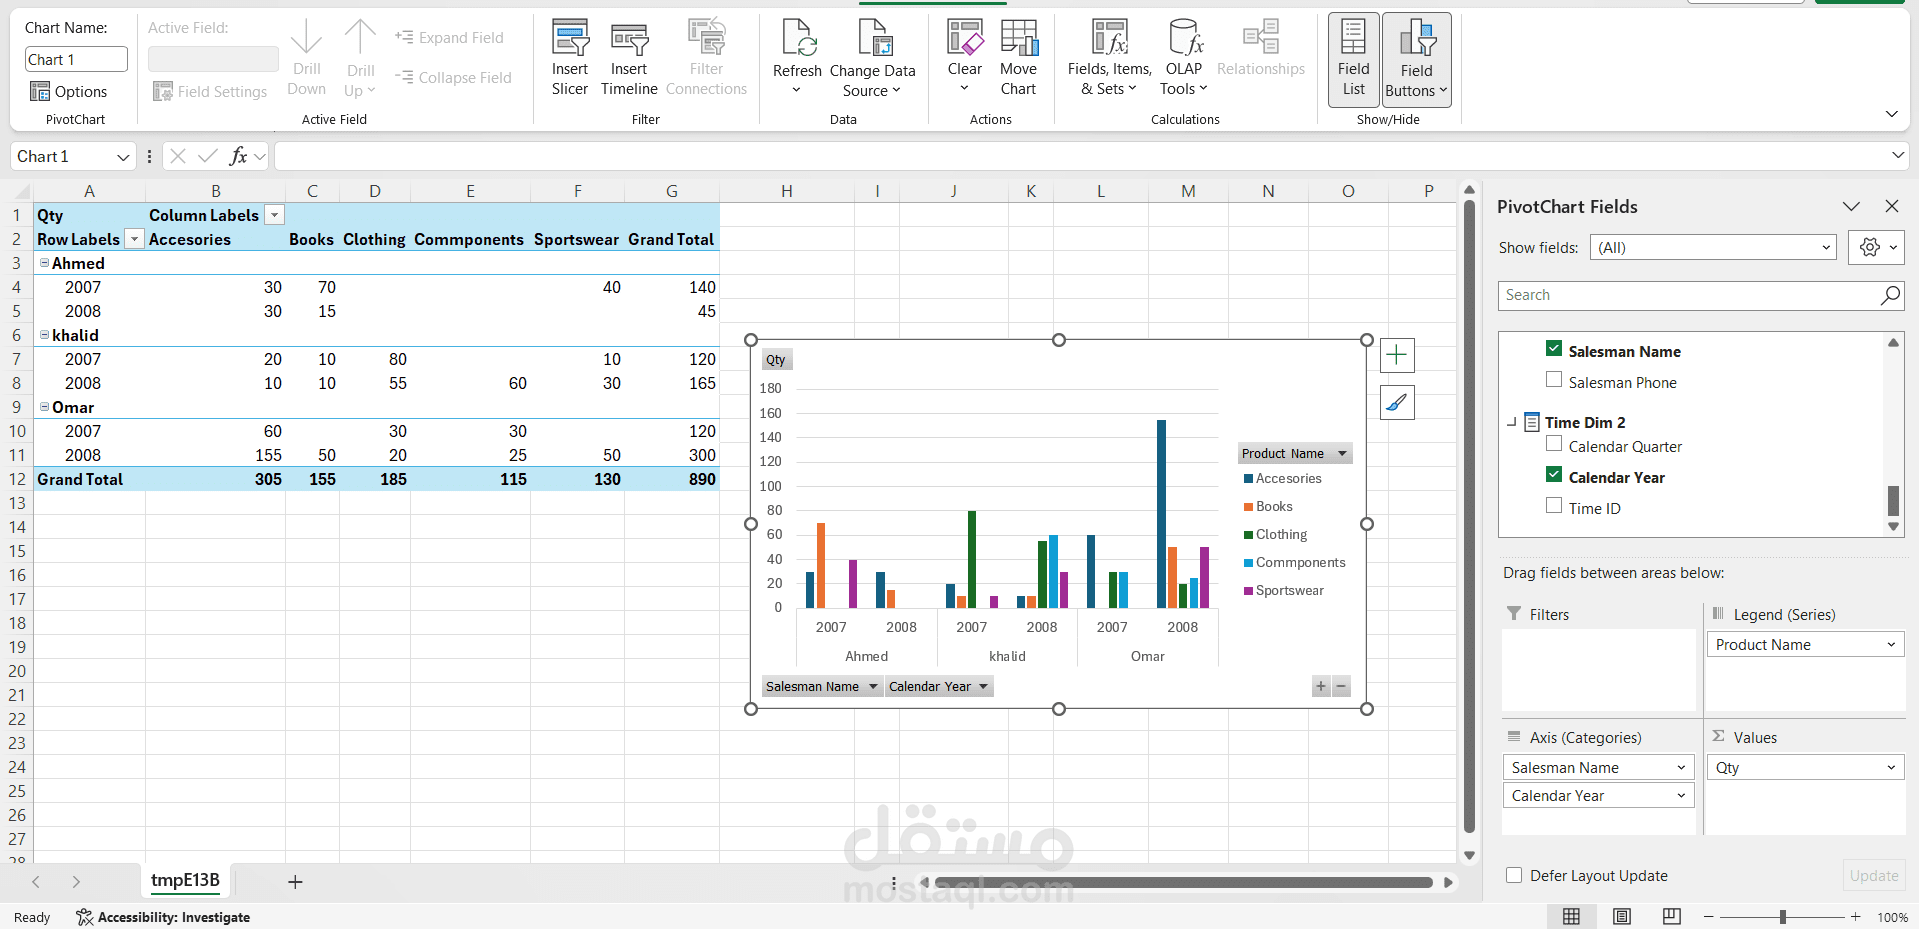Uncheck Calendar Year in the fields list

(1554, 474)
